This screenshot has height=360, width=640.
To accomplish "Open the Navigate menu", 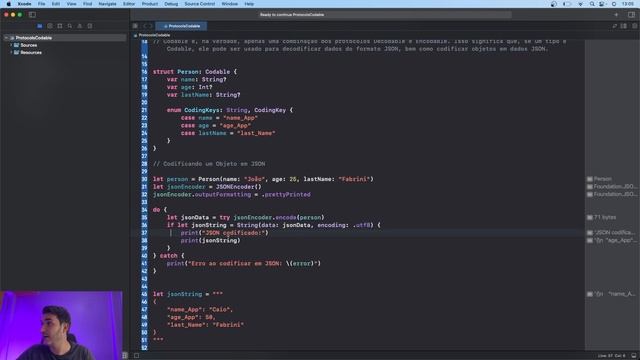I will [107, 4].
